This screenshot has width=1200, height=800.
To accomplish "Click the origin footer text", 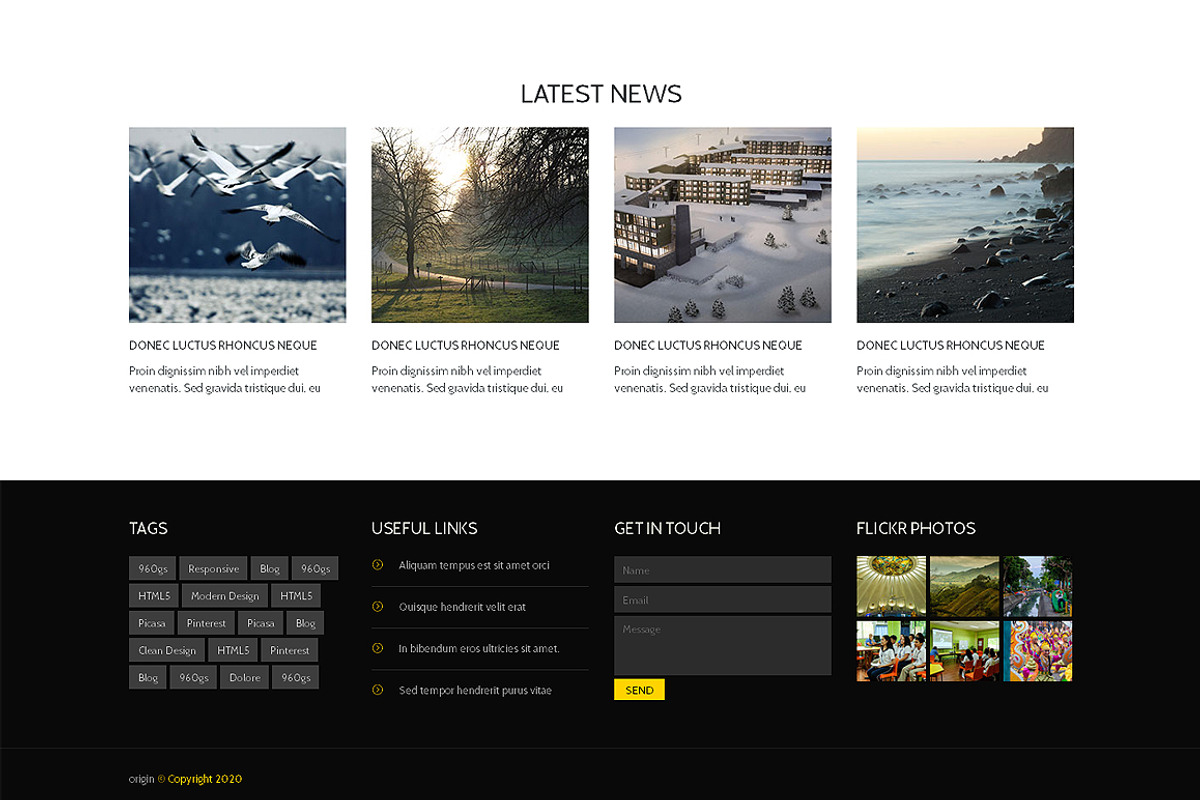I will click(x=141, y=779).
